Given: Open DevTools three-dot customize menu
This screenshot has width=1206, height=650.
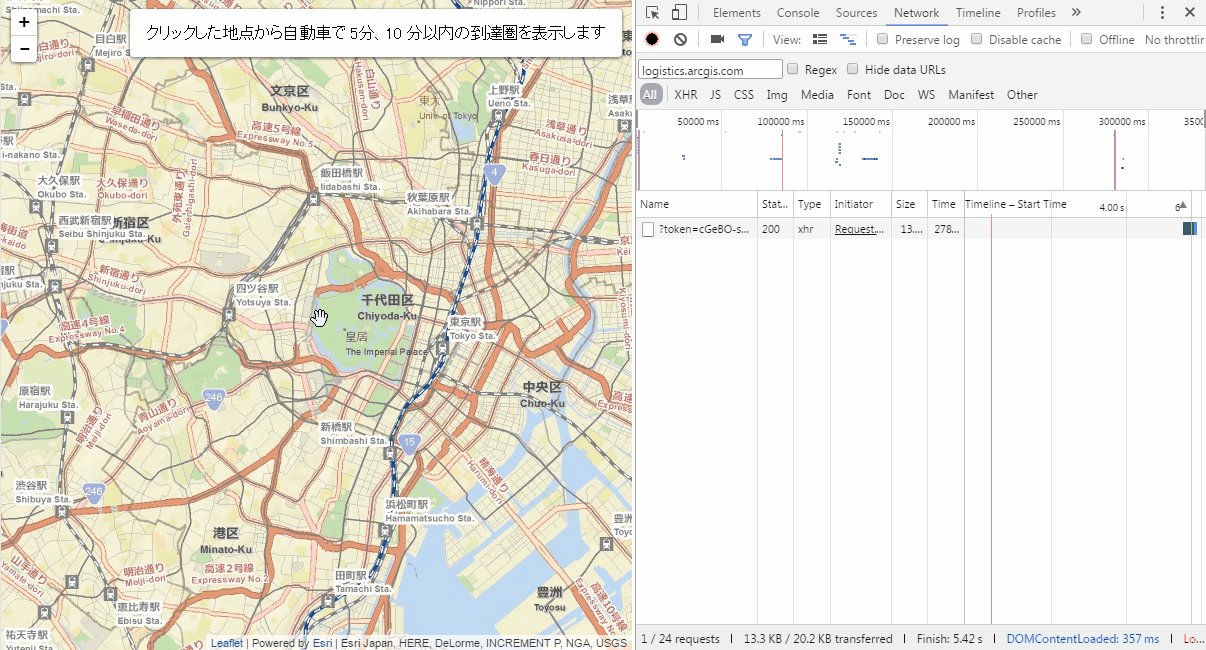Looking at the screenshot, I should [1162, 13].
